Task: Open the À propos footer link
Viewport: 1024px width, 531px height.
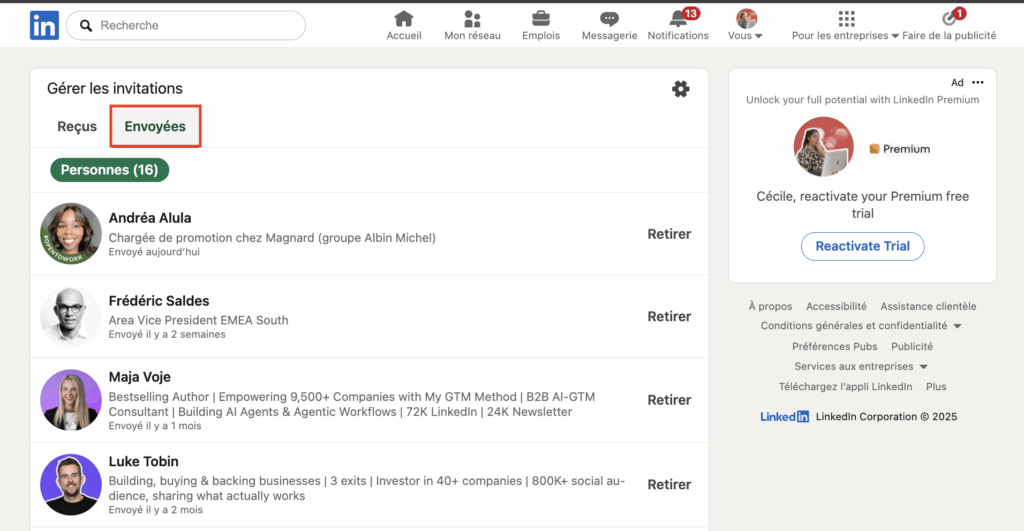Action: pyautogui.click(x=770, y=306)
